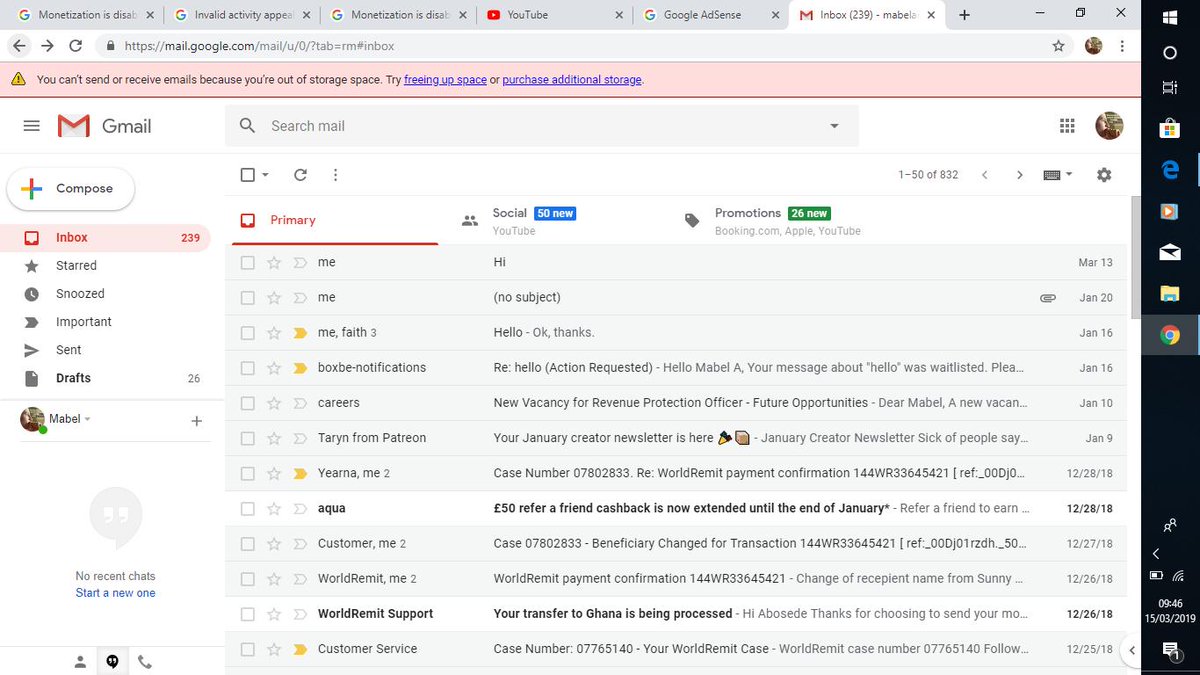Screen dimensions: 1200x675
Task: Go to the newer page arrow
Action: pyautogui.click(x=984, y=175)
